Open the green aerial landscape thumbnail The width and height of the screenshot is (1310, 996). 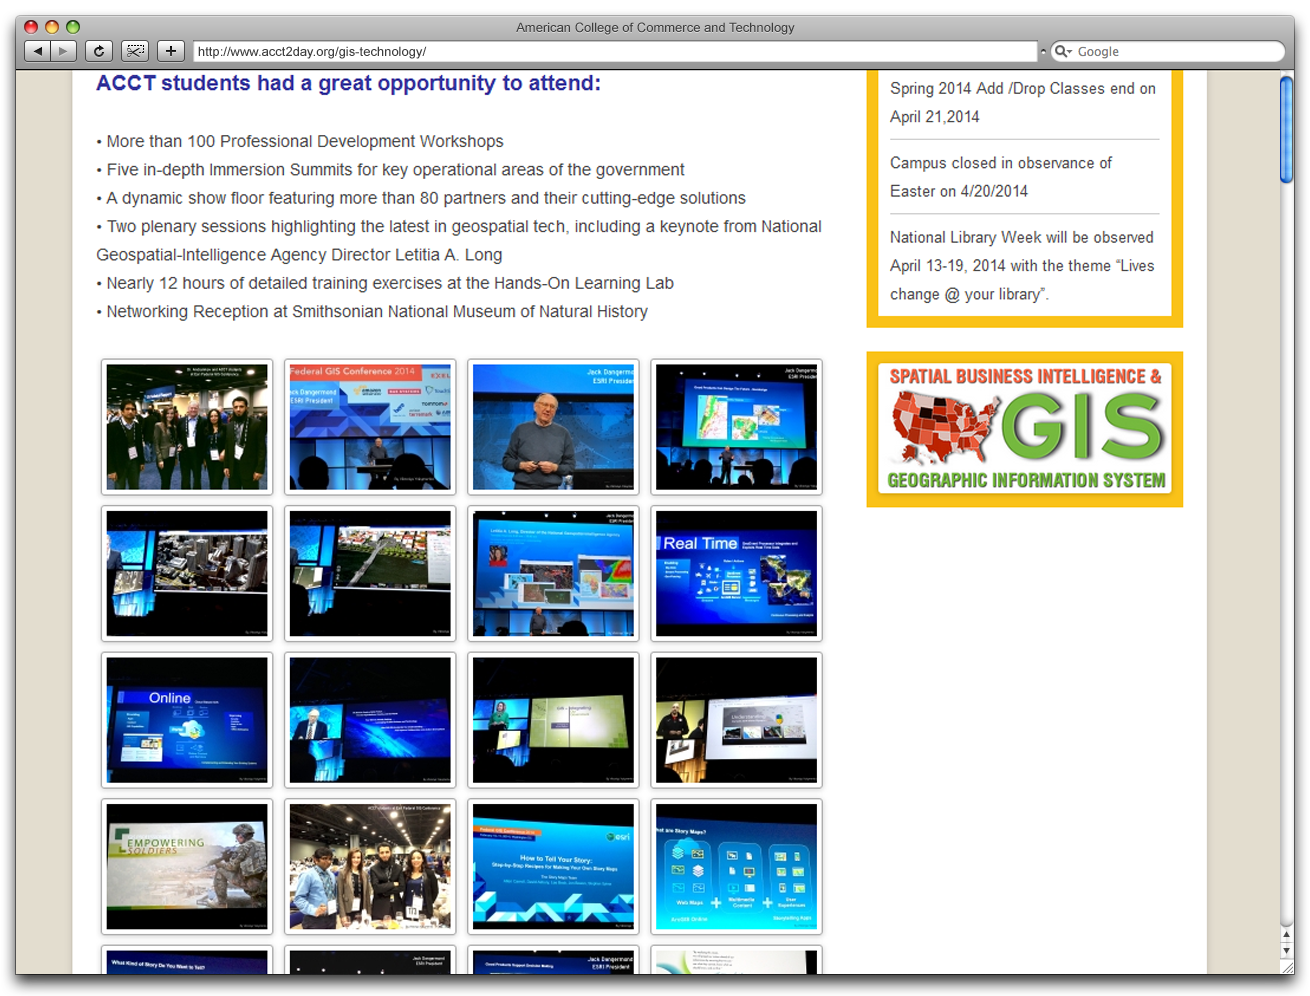tap(370, 573)
